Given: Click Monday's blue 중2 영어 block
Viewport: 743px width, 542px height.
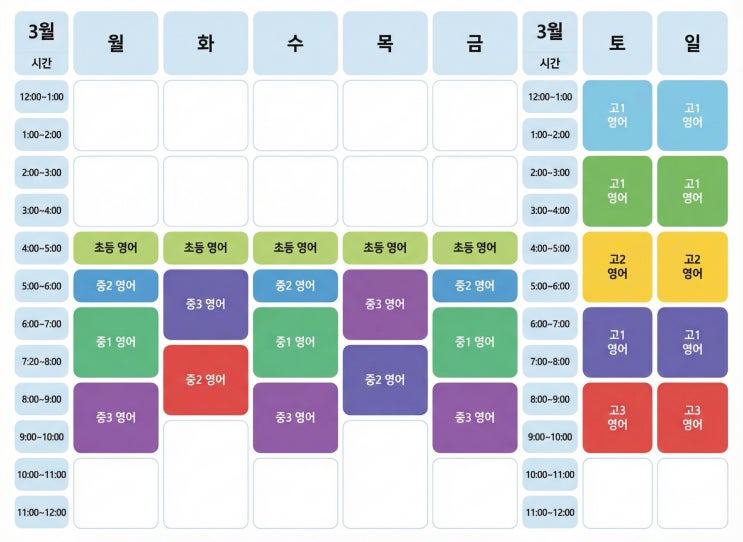Looking at the screenshot, I should pyautogui.click(x=116, y=286).
